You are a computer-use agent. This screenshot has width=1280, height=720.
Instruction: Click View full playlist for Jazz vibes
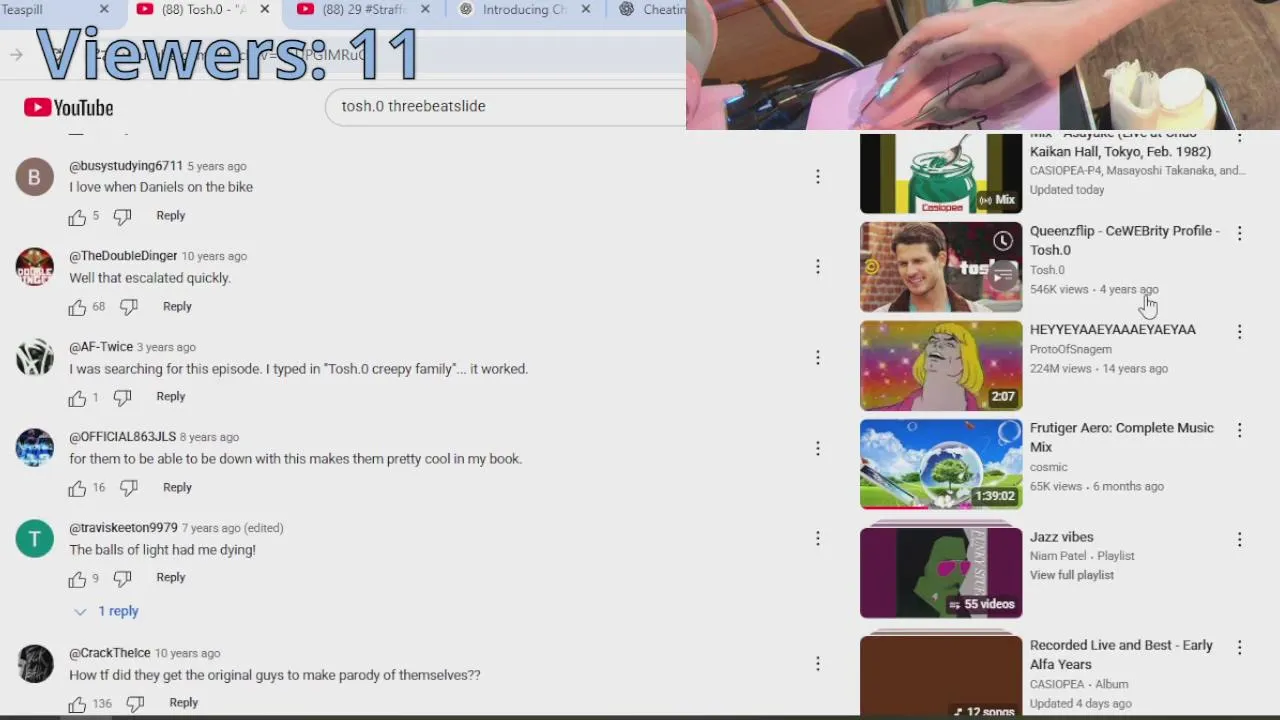1071,575
